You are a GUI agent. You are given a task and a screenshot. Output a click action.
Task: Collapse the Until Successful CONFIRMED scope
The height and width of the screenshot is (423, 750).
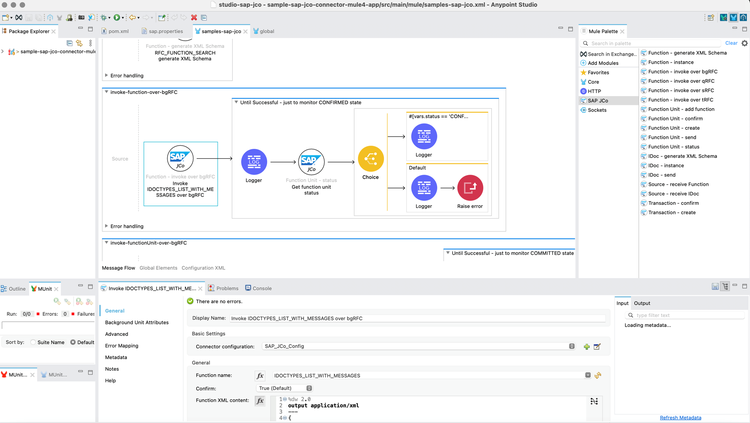[236, 102]
